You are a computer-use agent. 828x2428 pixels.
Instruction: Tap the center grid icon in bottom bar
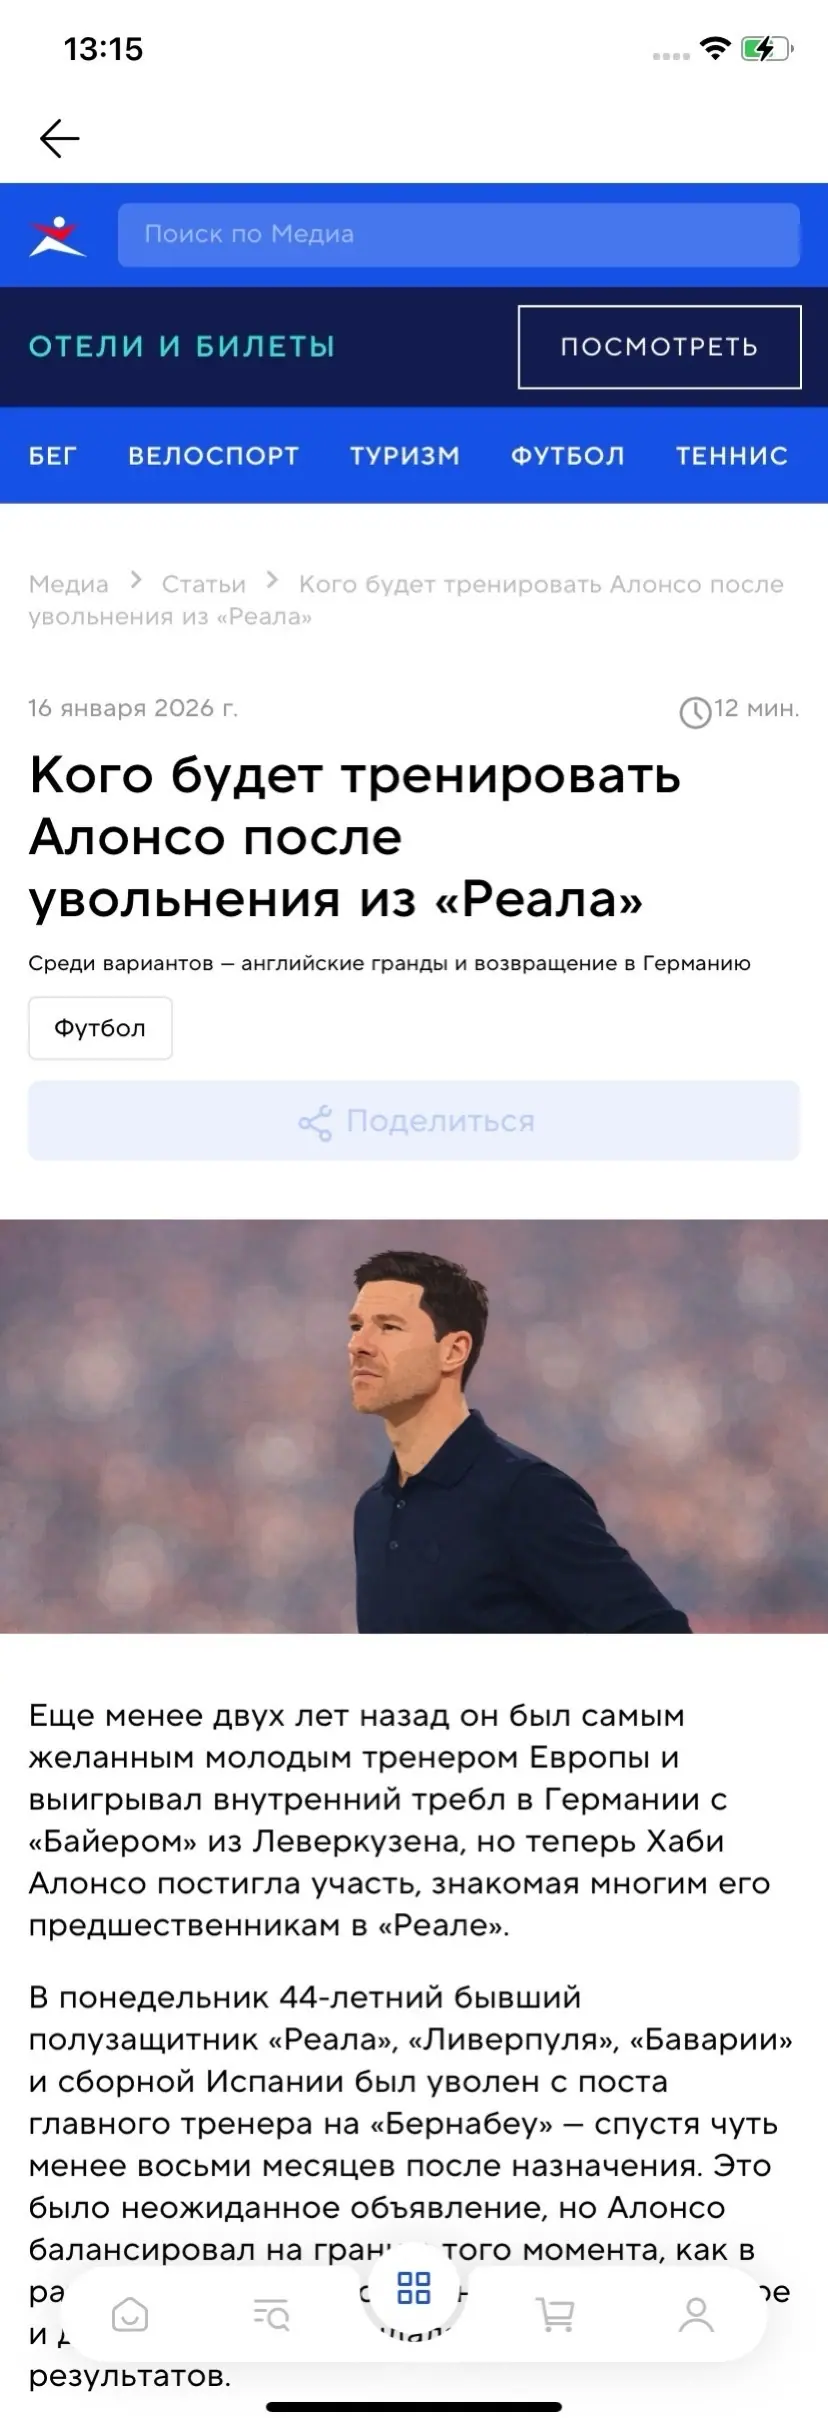click(x=414, y=2288)
